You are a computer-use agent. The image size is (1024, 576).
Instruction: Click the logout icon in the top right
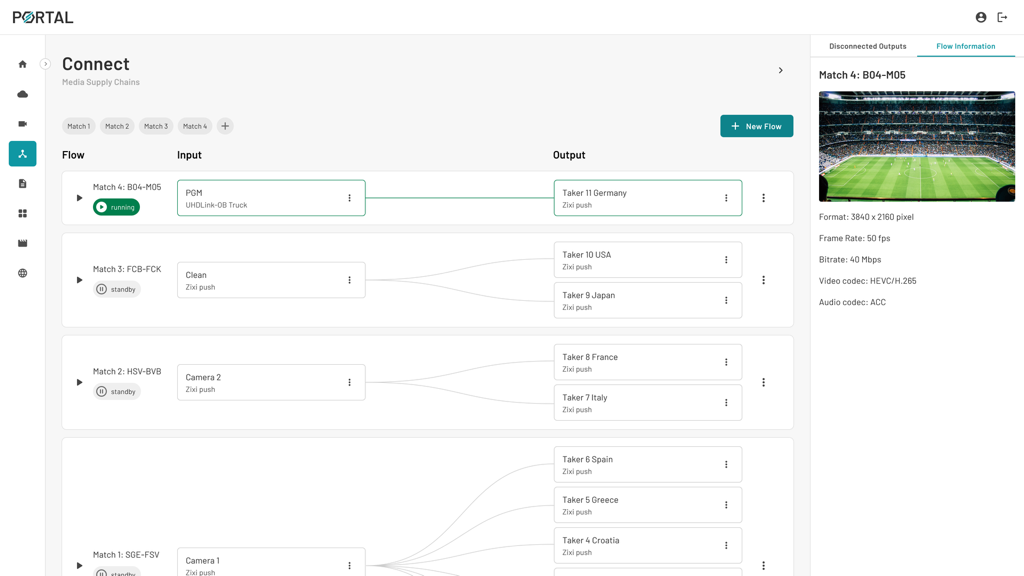coord(1002,17)
